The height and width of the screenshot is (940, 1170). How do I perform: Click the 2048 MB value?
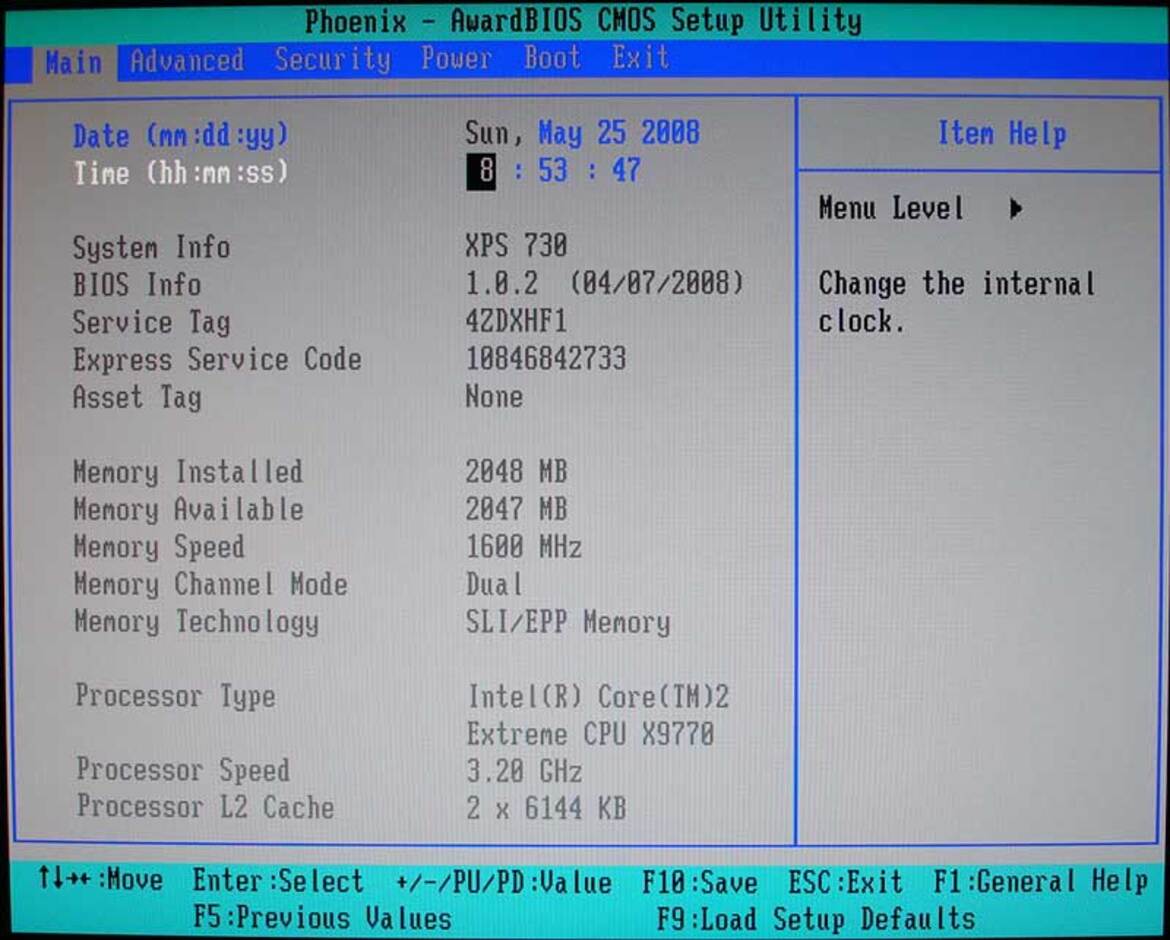coord(516,471)
